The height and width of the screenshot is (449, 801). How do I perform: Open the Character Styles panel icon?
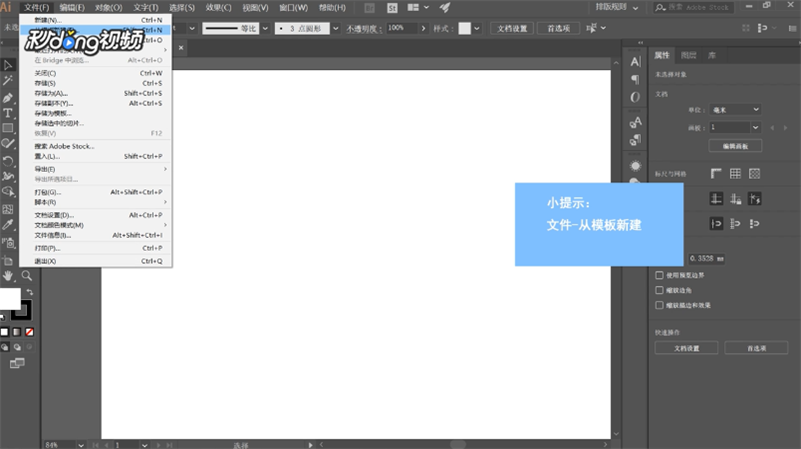(x=635, y=122)
